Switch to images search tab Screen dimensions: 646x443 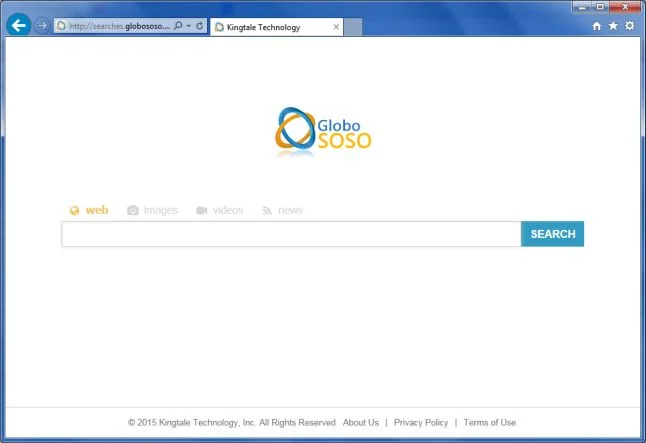(152, 210)
